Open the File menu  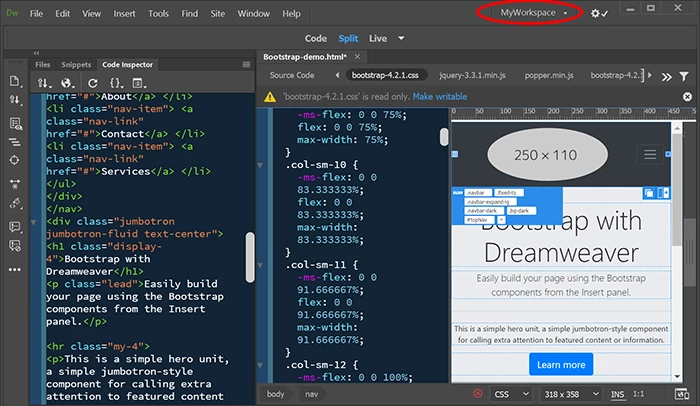tap(36, 14)
